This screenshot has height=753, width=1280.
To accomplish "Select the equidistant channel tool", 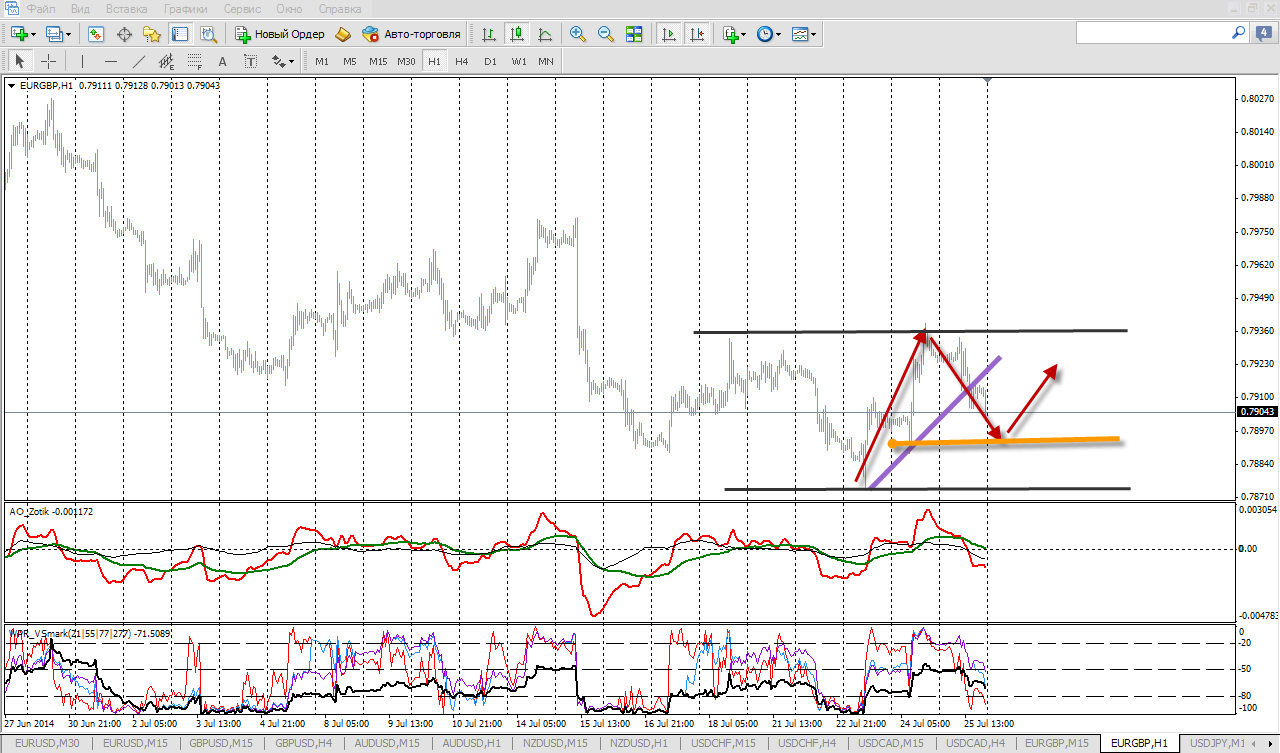I will point(166,61).
